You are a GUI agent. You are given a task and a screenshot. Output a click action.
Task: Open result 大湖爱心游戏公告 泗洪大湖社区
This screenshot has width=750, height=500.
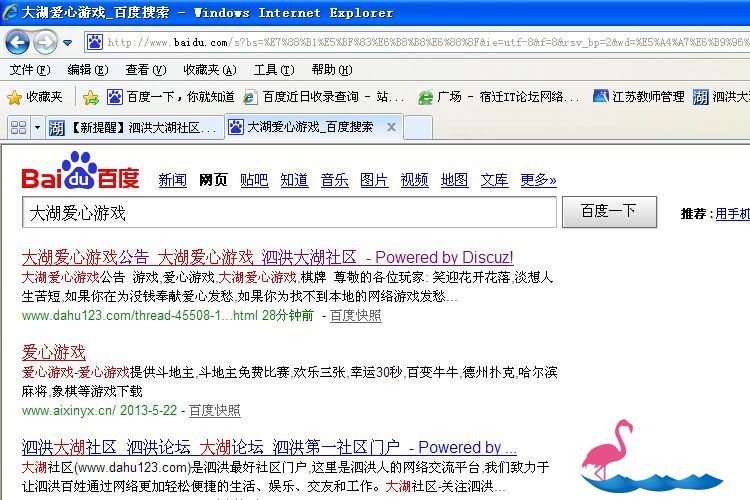(267, 257)
